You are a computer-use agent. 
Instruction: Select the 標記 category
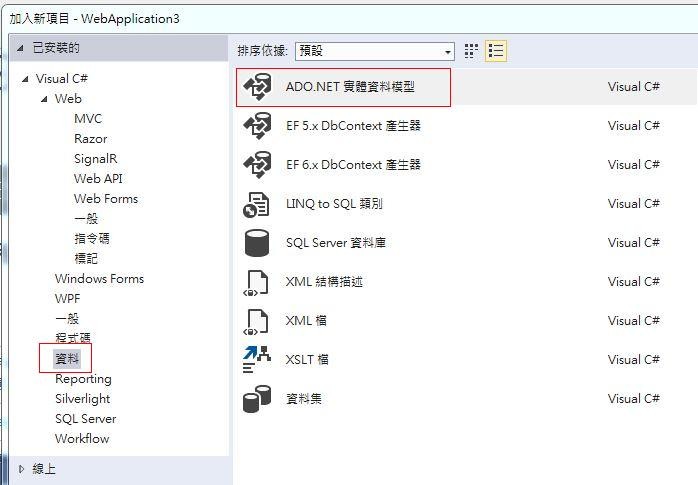click(86, 259)
